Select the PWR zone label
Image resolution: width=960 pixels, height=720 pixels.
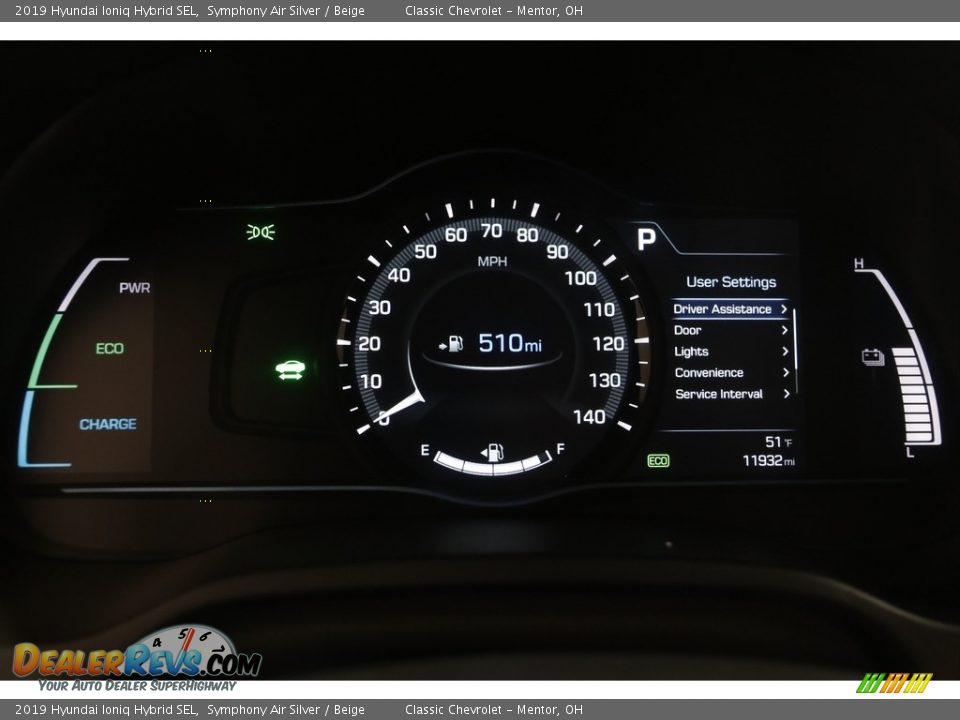click(x=135, y=288)
